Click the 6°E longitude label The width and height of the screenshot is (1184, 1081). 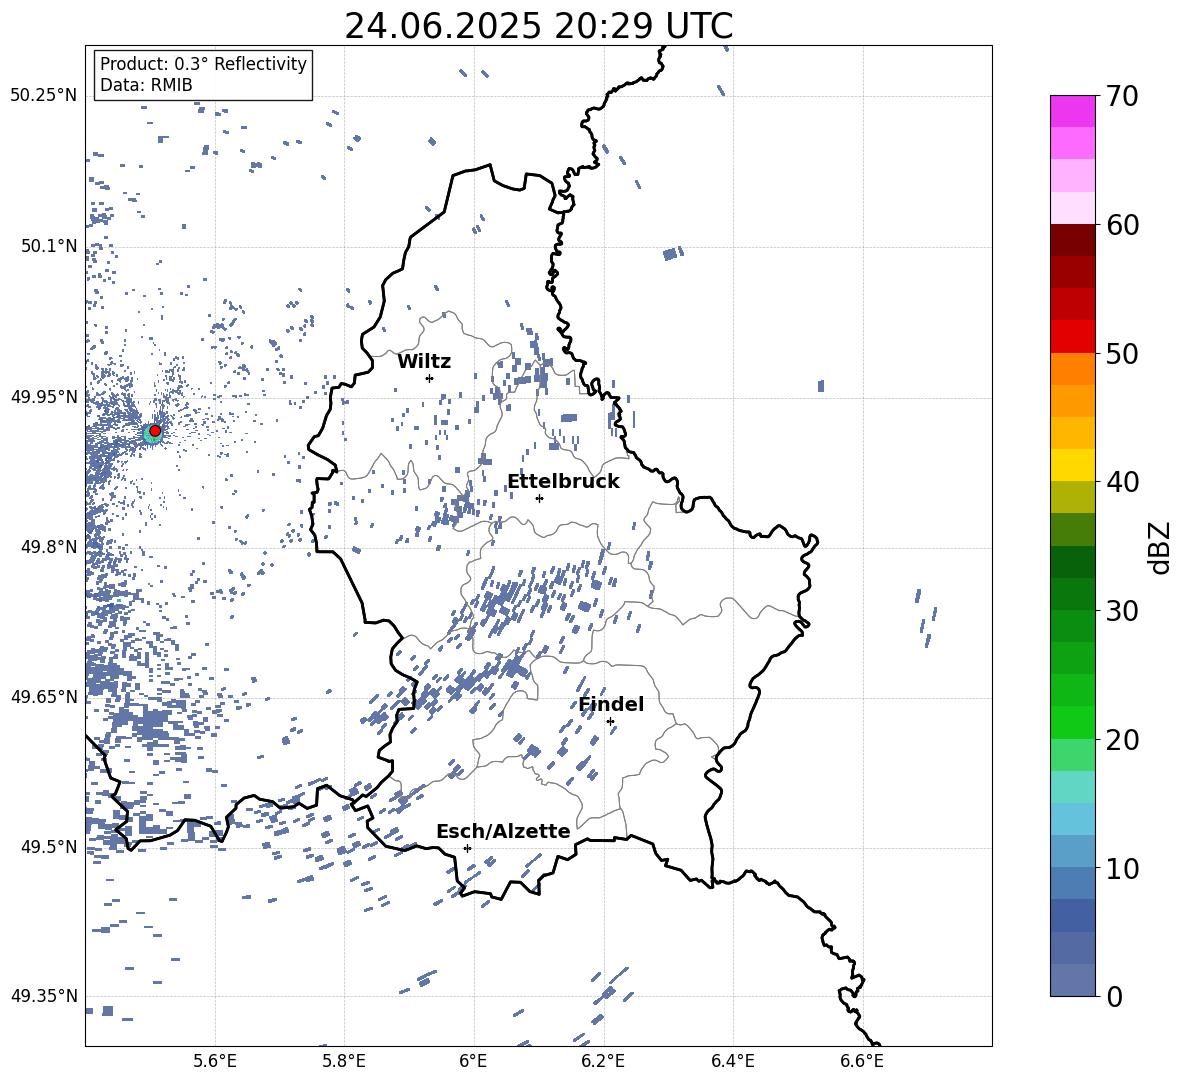click(x=473, y=1061)
